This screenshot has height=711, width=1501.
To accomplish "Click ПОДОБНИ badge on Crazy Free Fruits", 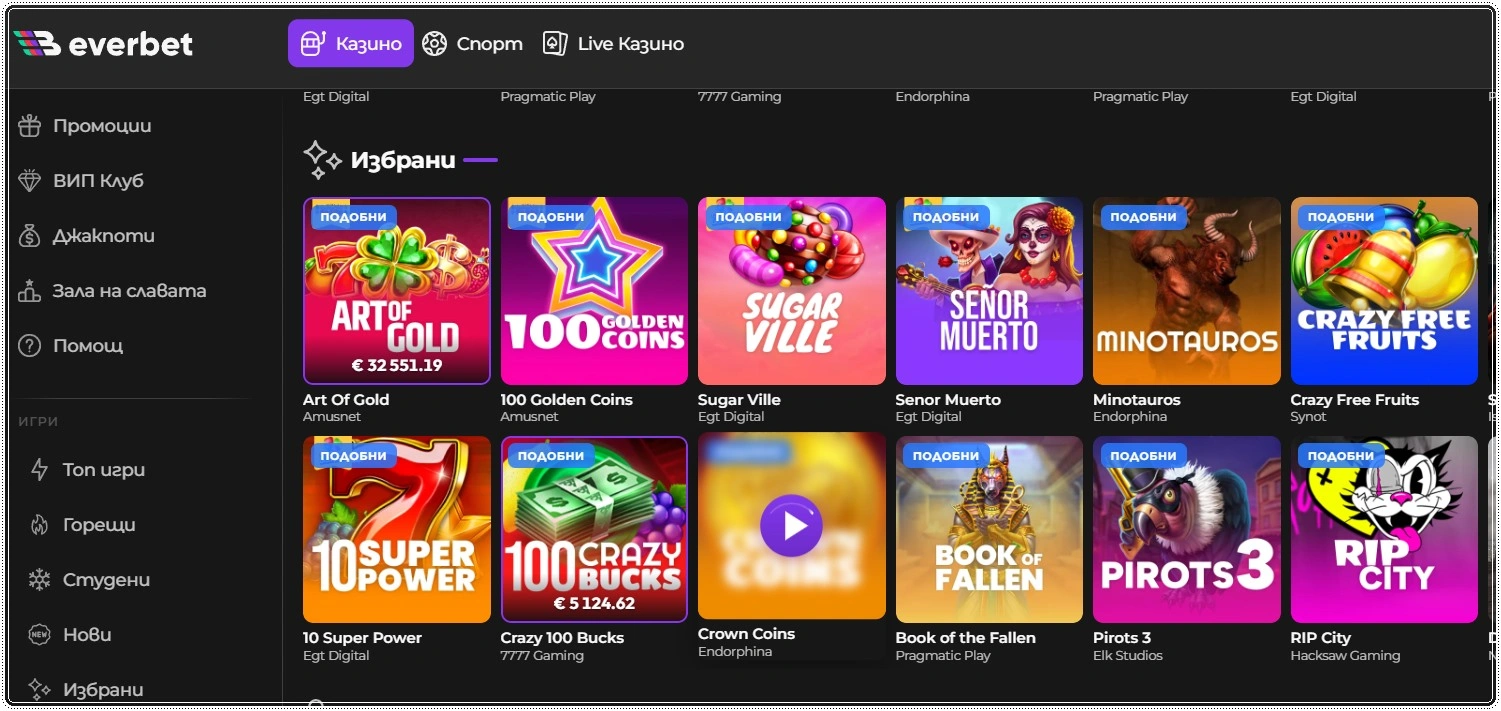I will pyautogui.click(x=1341, y=217).
